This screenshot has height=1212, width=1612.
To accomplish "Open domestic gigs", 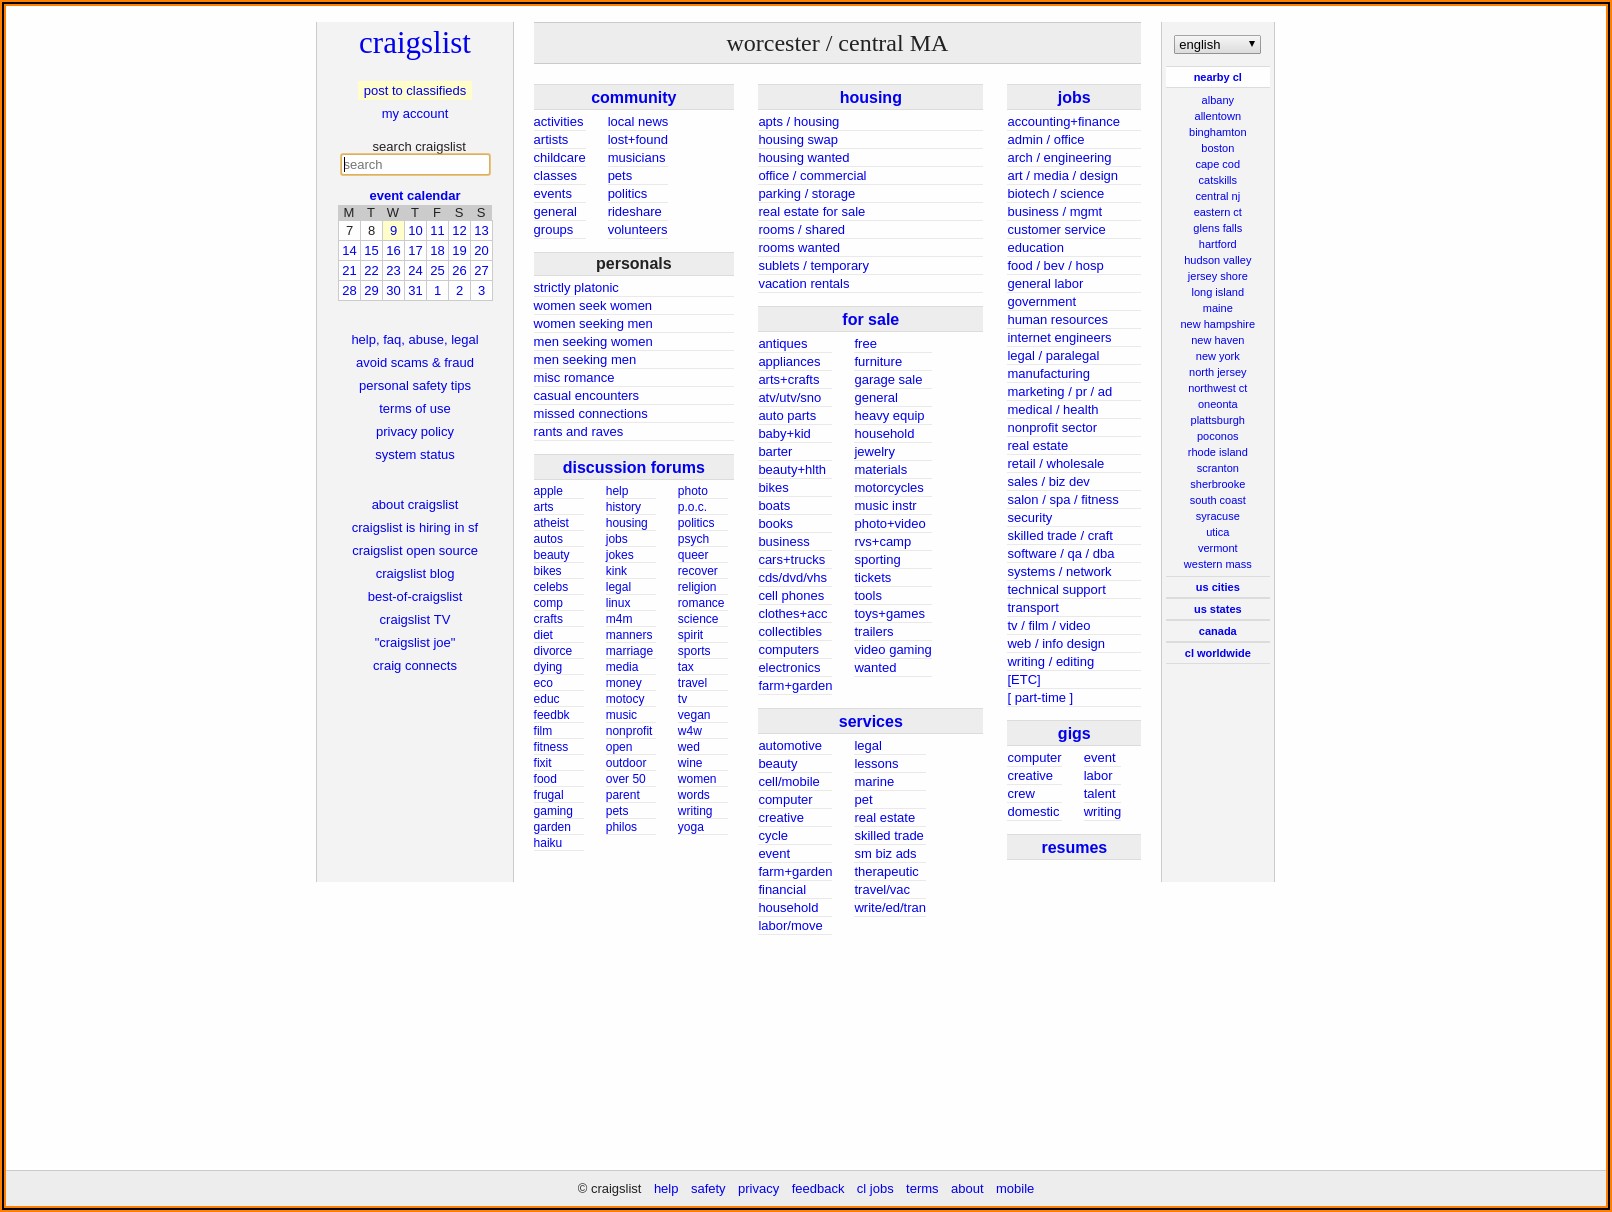I will pyautogui.click(x=1033, y=811).
